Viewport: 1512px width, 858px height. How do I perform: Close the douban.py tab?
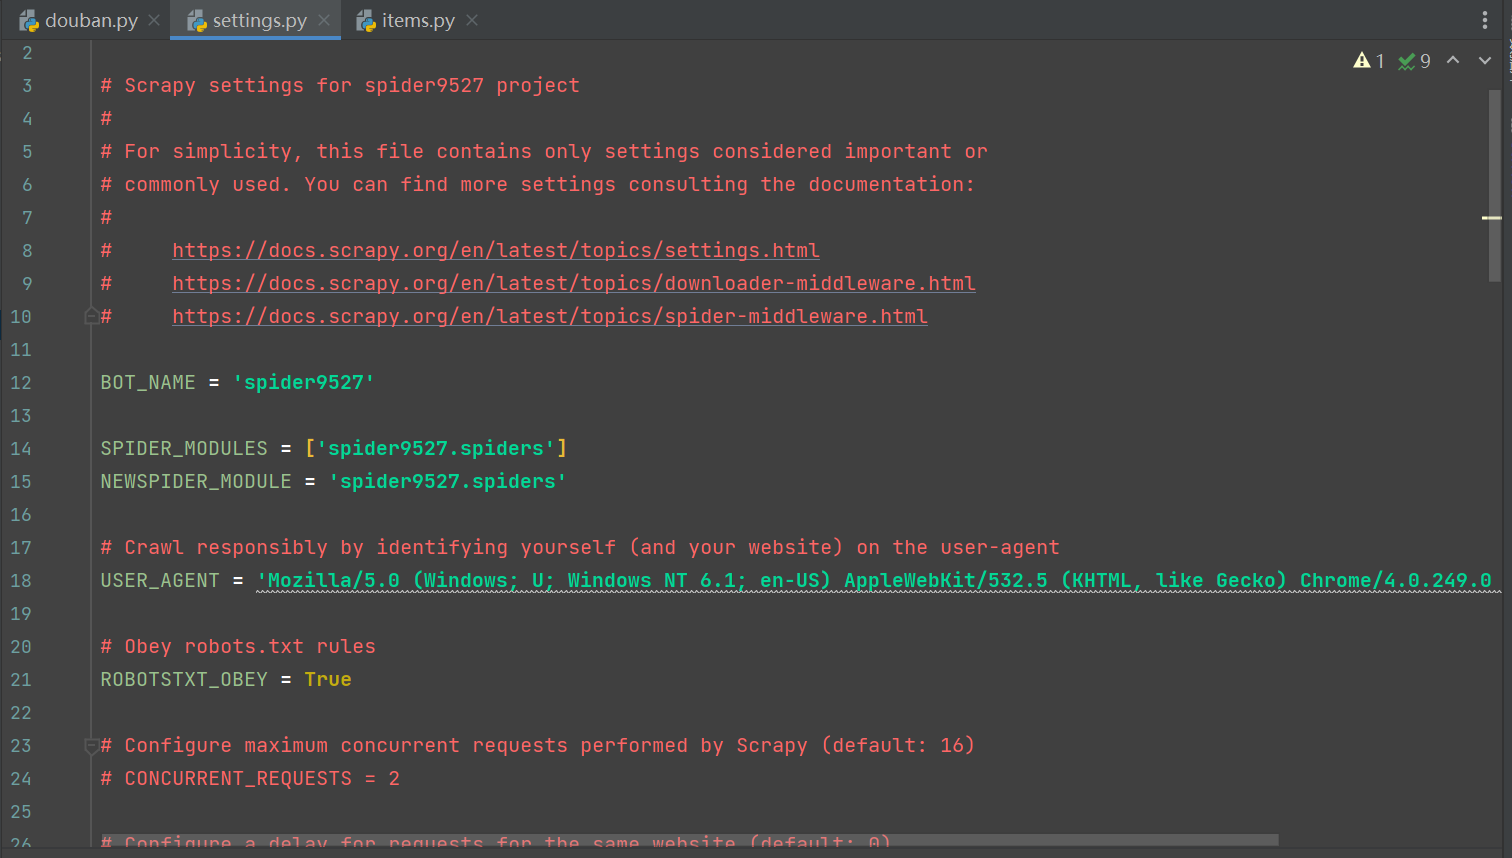coord(154,20)
